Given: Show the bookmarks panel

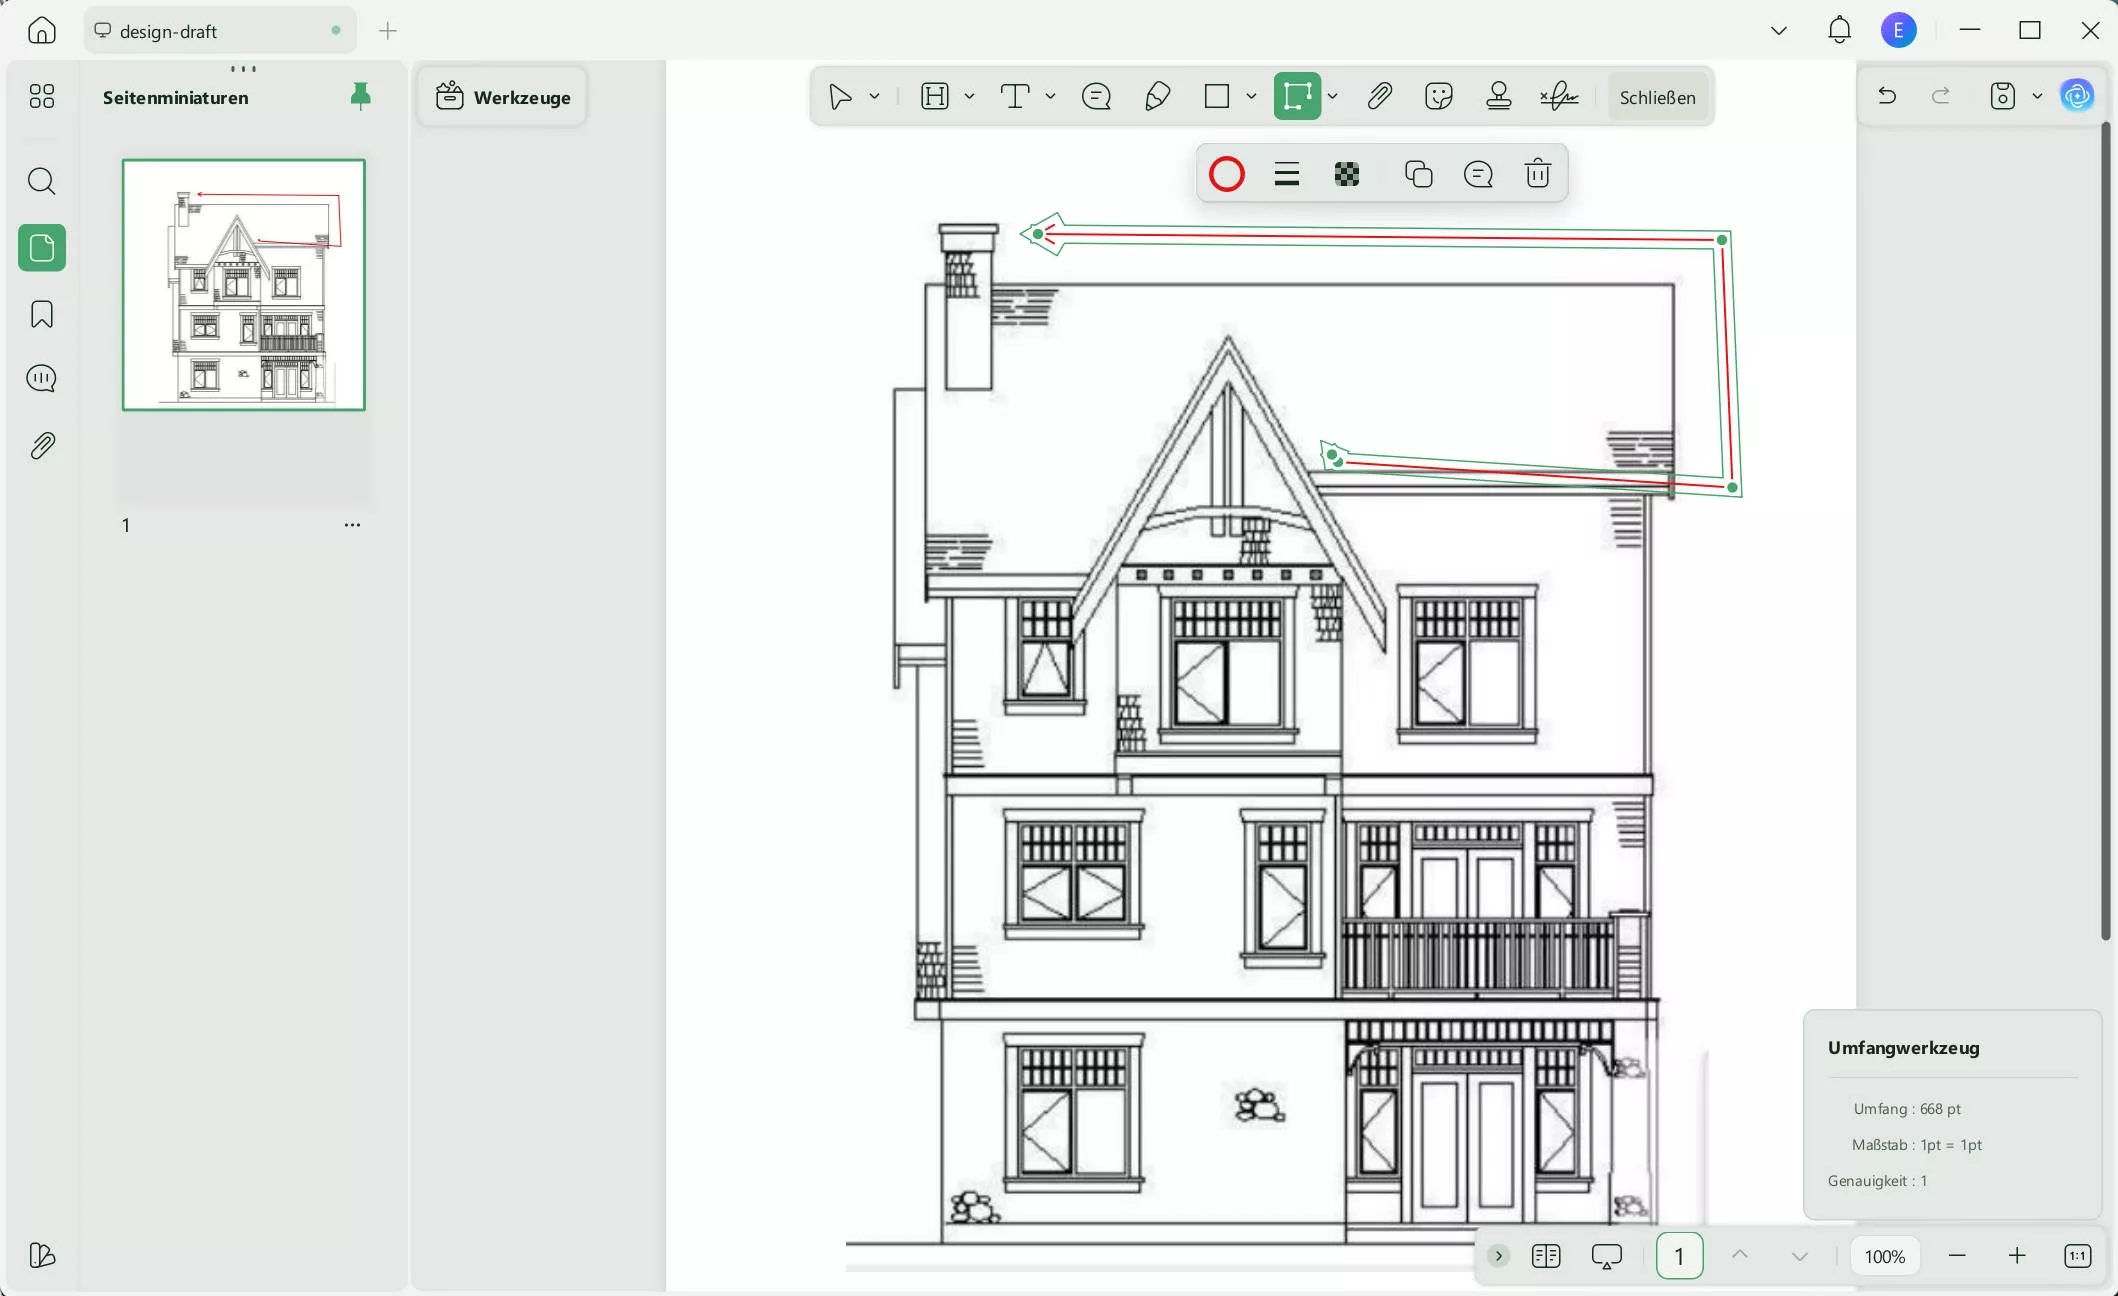Looking at the screenshot, I should tap(41, 315).
